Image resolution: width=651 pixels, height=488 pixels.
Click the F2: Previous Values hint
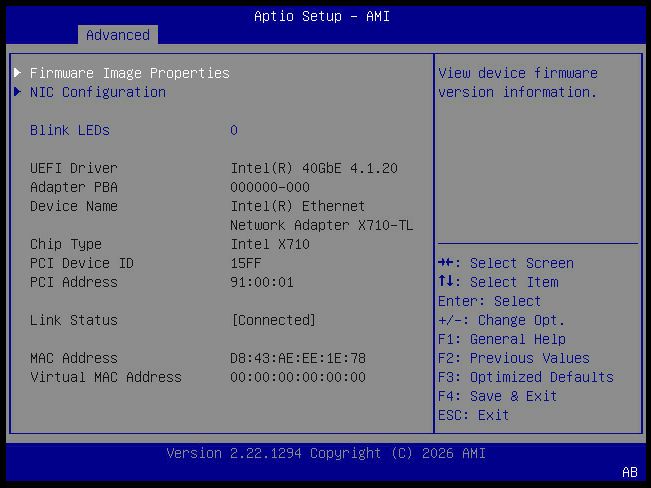click(514, 358)
